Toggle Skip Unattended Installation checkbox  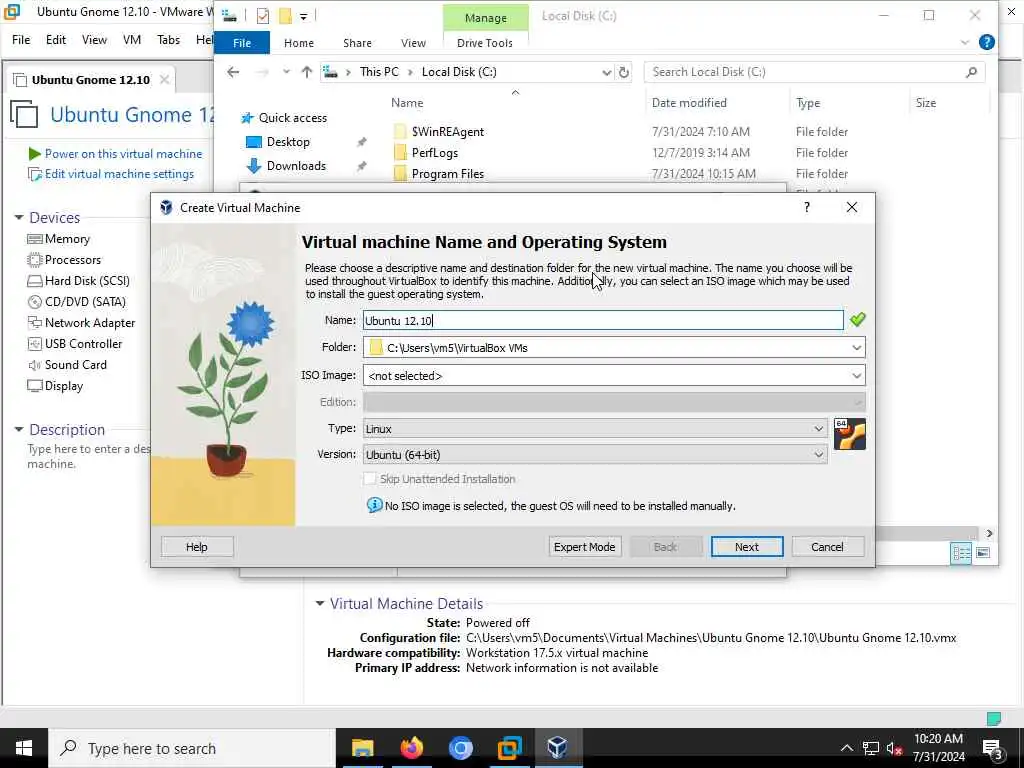(370, 479)
